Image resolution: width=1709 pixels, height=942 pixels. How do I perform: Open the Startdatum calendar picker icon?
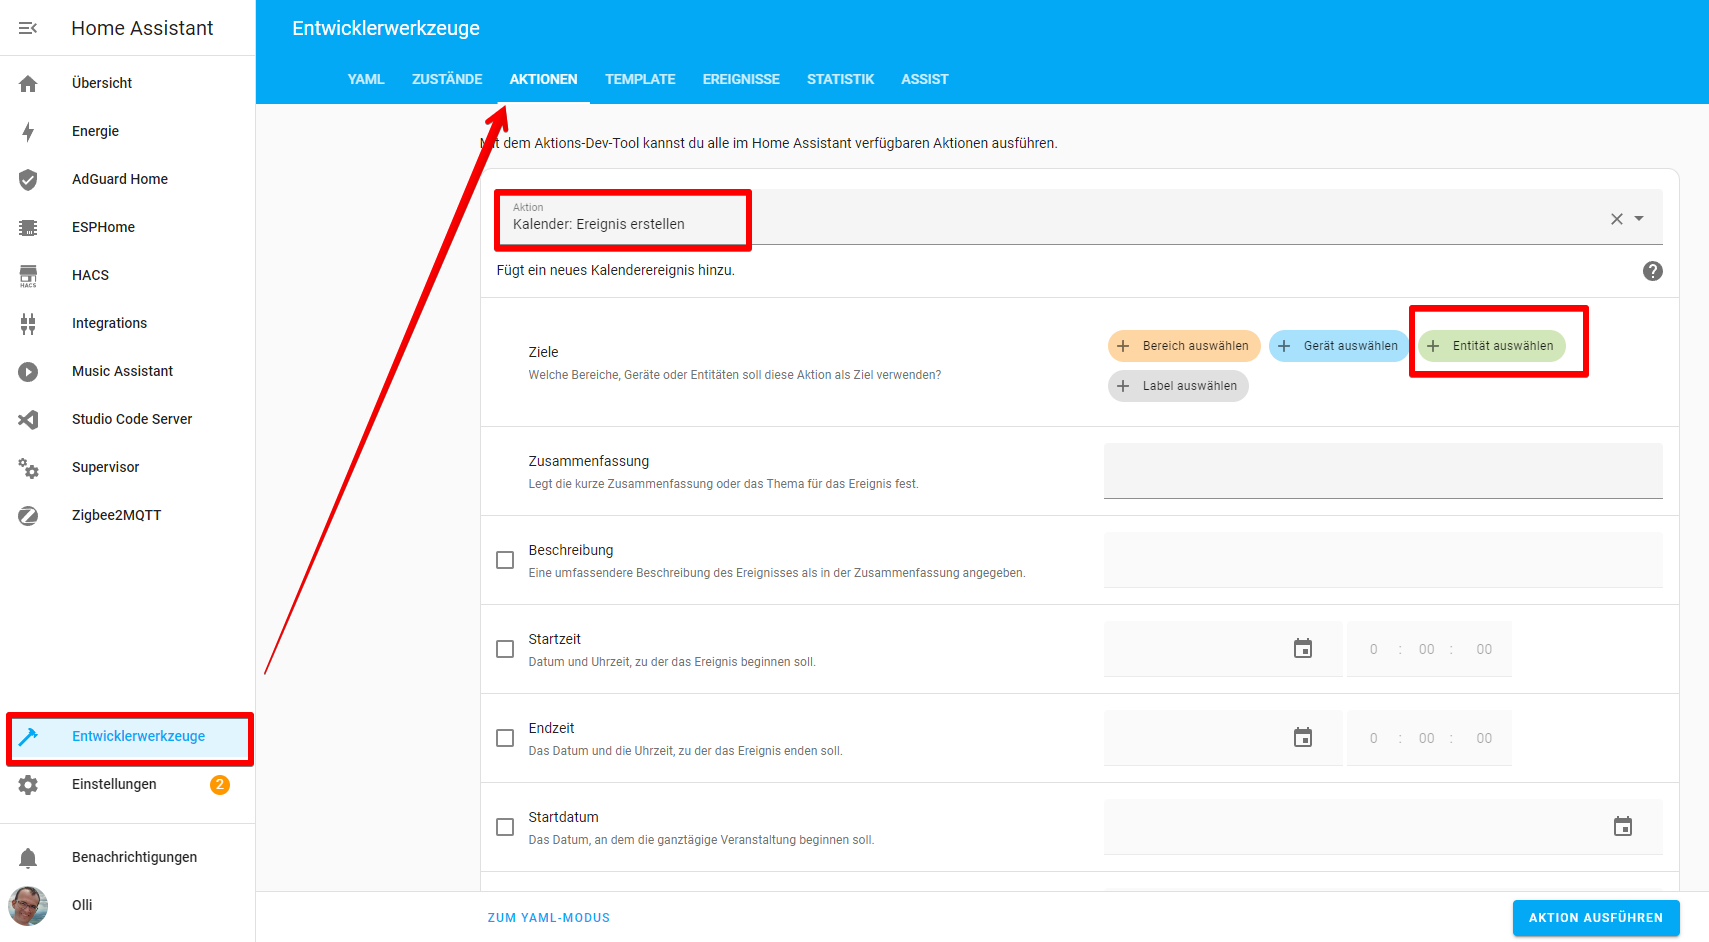coord(1622,827)
